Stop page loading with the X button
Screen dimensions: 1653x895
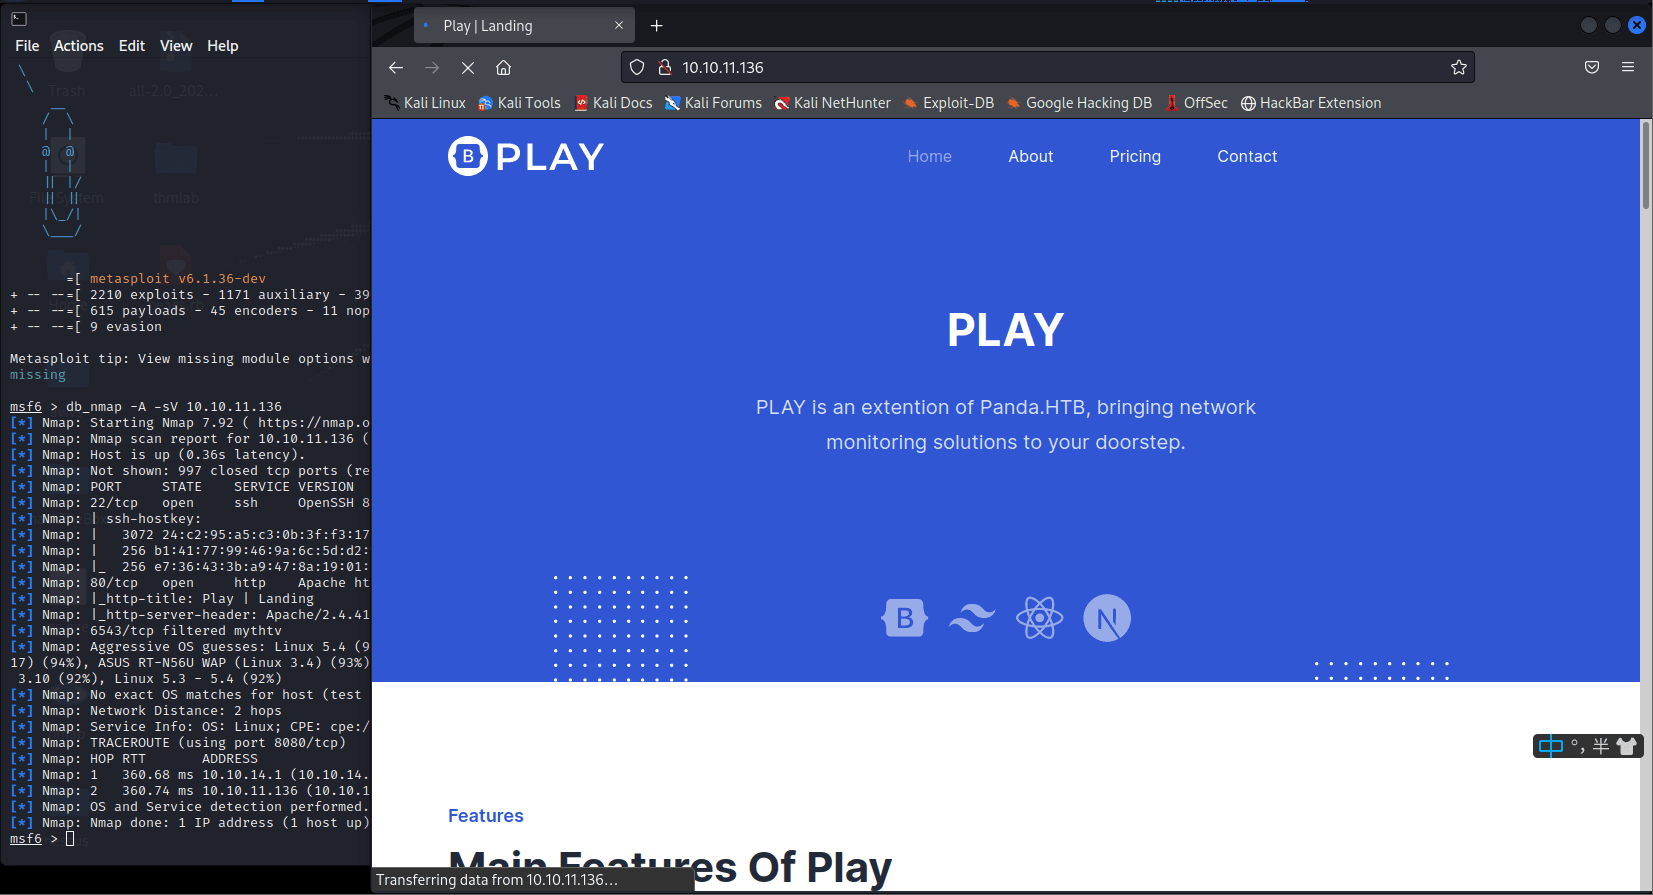point(467,68)
